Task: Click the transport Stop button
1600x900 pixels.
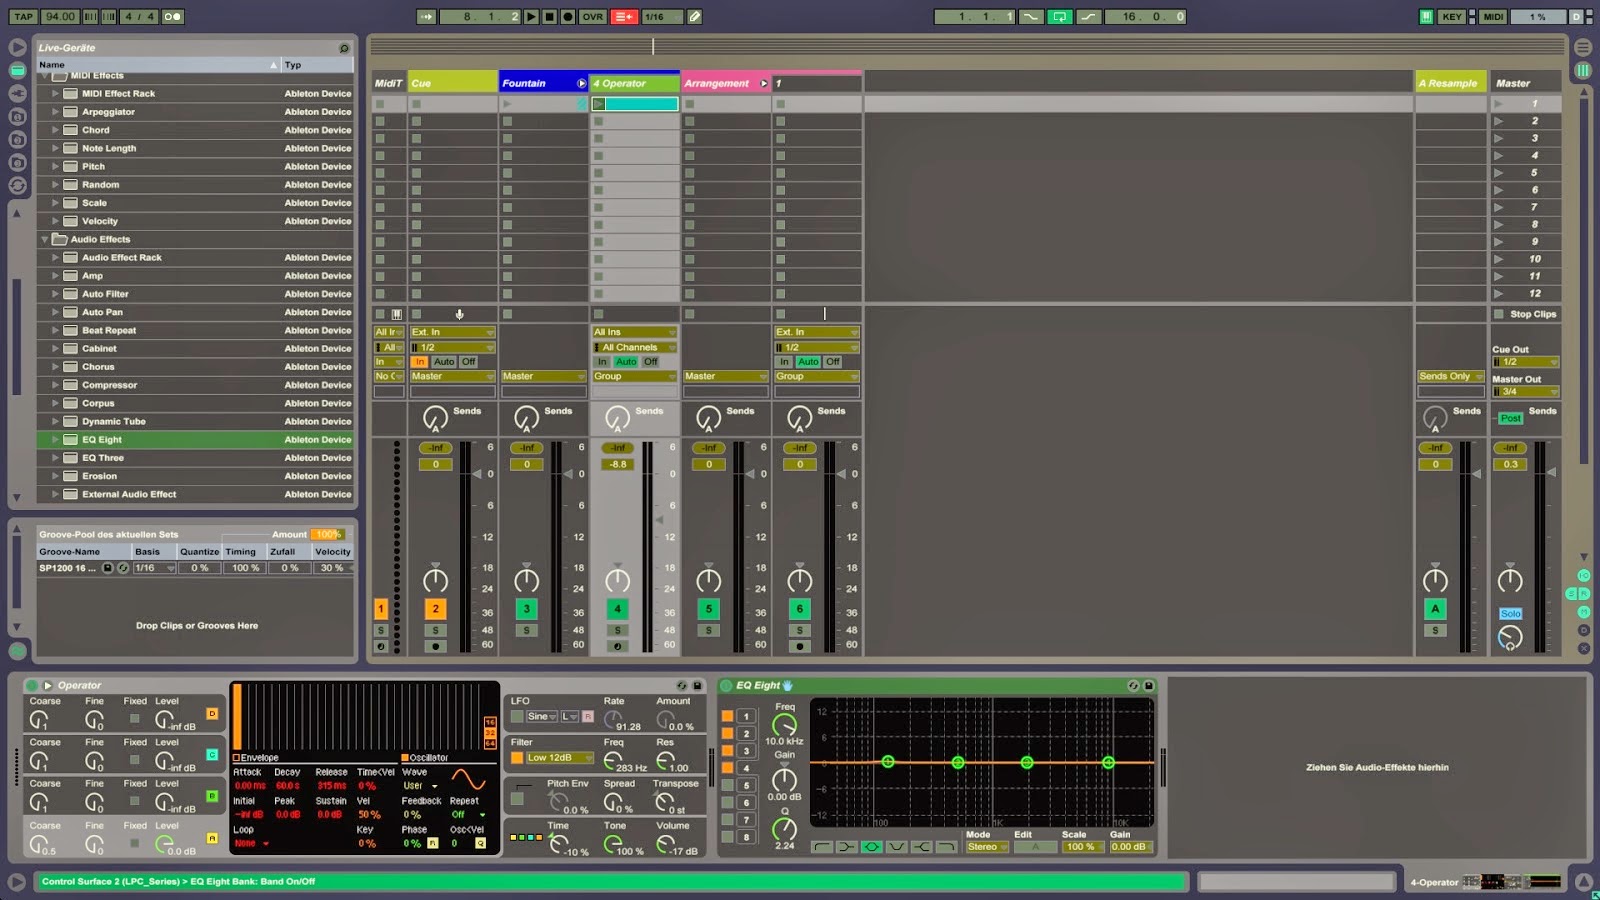Action: click(549, 16)
